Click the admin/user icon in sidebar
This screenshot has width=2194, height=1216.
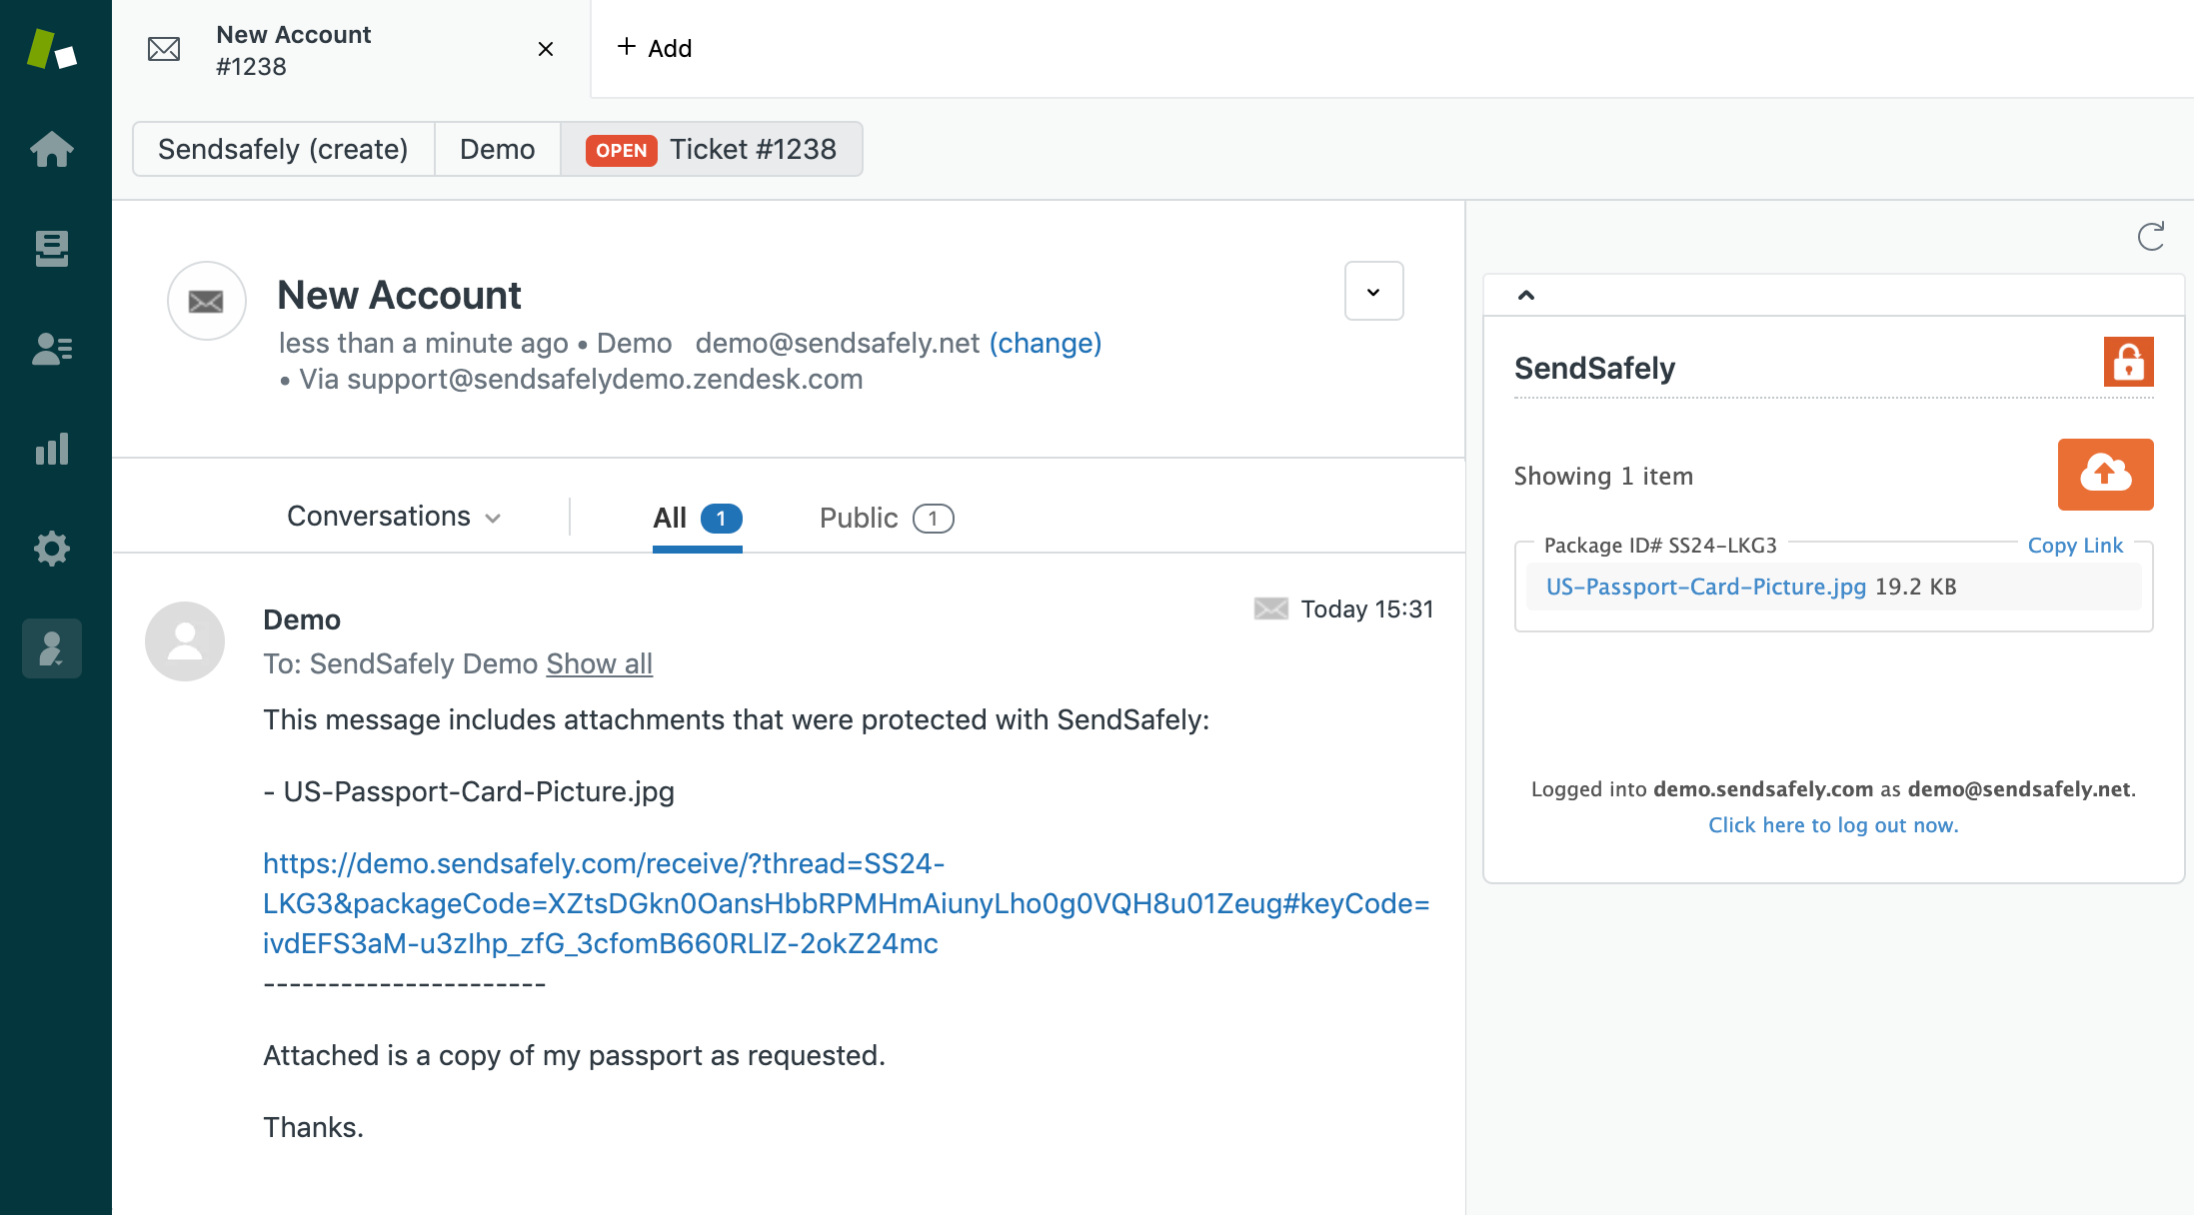(54, 647)
